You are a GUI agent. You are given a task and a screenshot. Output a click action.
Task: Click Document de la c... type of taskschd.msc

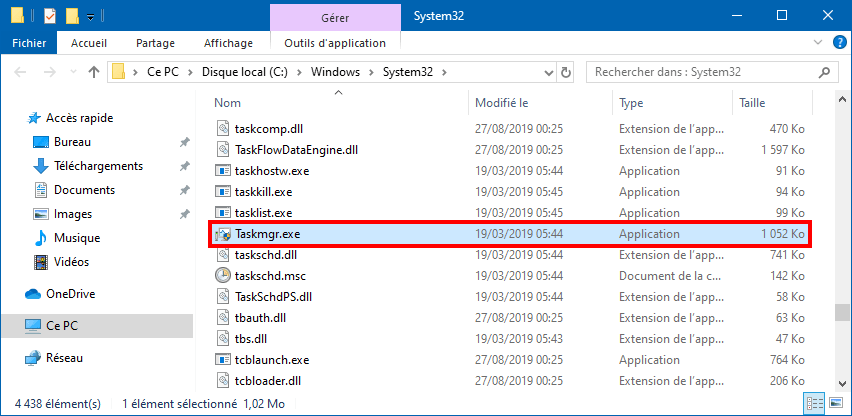point(672,276)
